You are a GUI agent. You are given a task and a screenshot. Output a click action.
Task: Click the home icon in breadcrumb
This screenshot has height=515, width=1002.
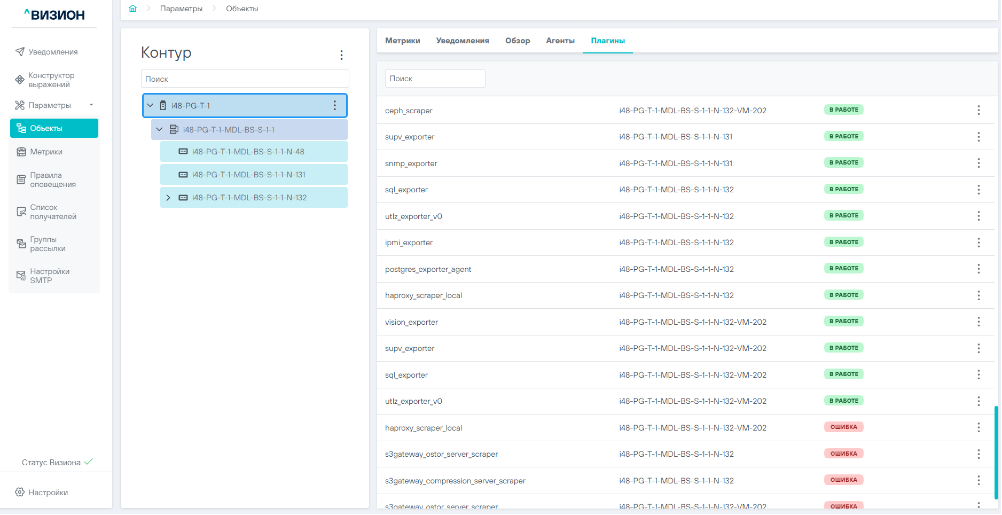pyautogui.click(x=133, y=8)
